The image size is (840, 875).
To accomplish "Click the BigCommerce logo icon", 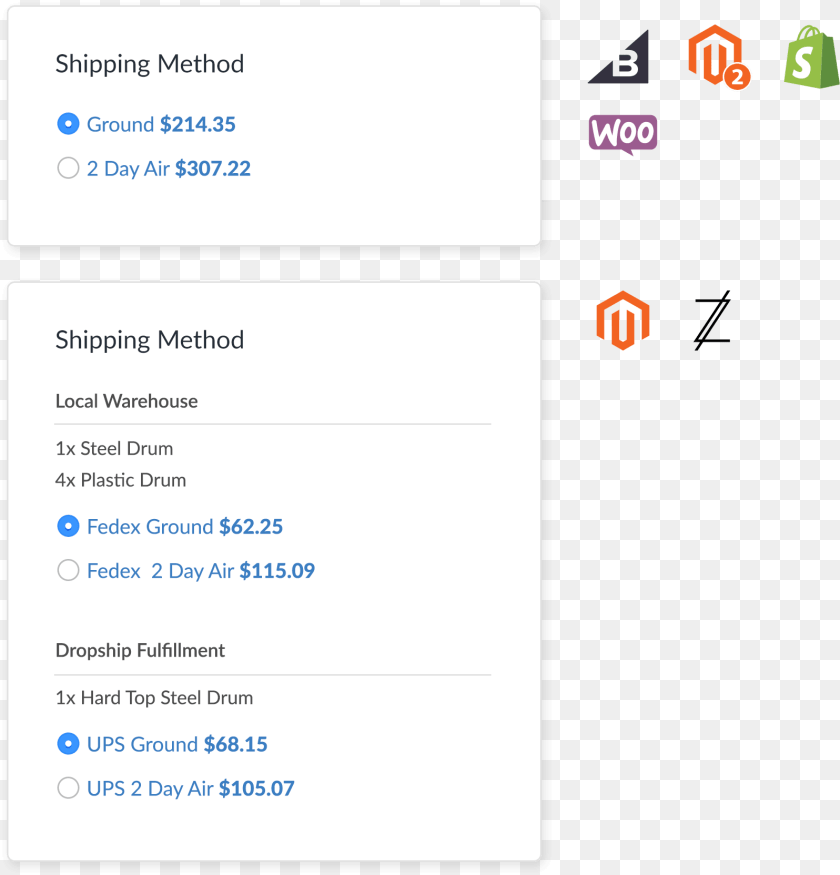I will [x=618, y=57].
